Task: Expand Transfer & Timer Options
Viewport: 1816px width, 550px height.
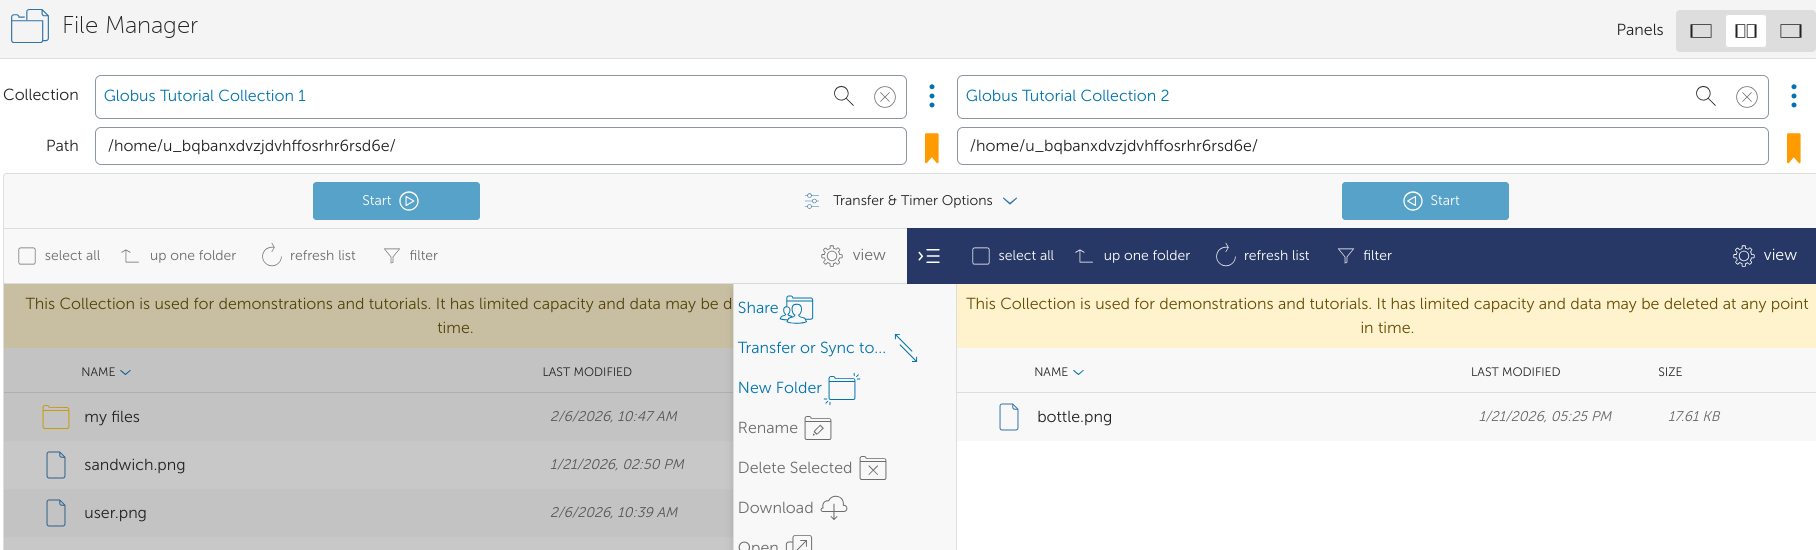Action: 911,201
